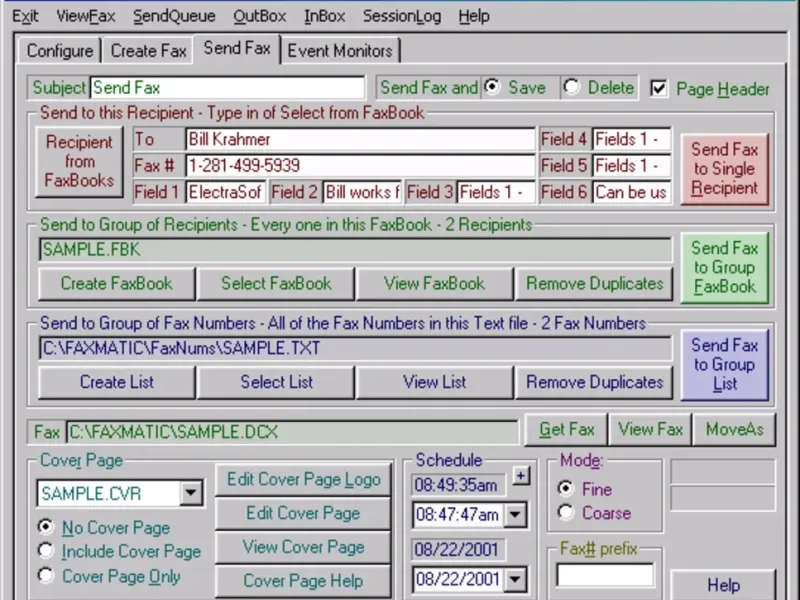Click the Cover Page Help button

[304, 581]
